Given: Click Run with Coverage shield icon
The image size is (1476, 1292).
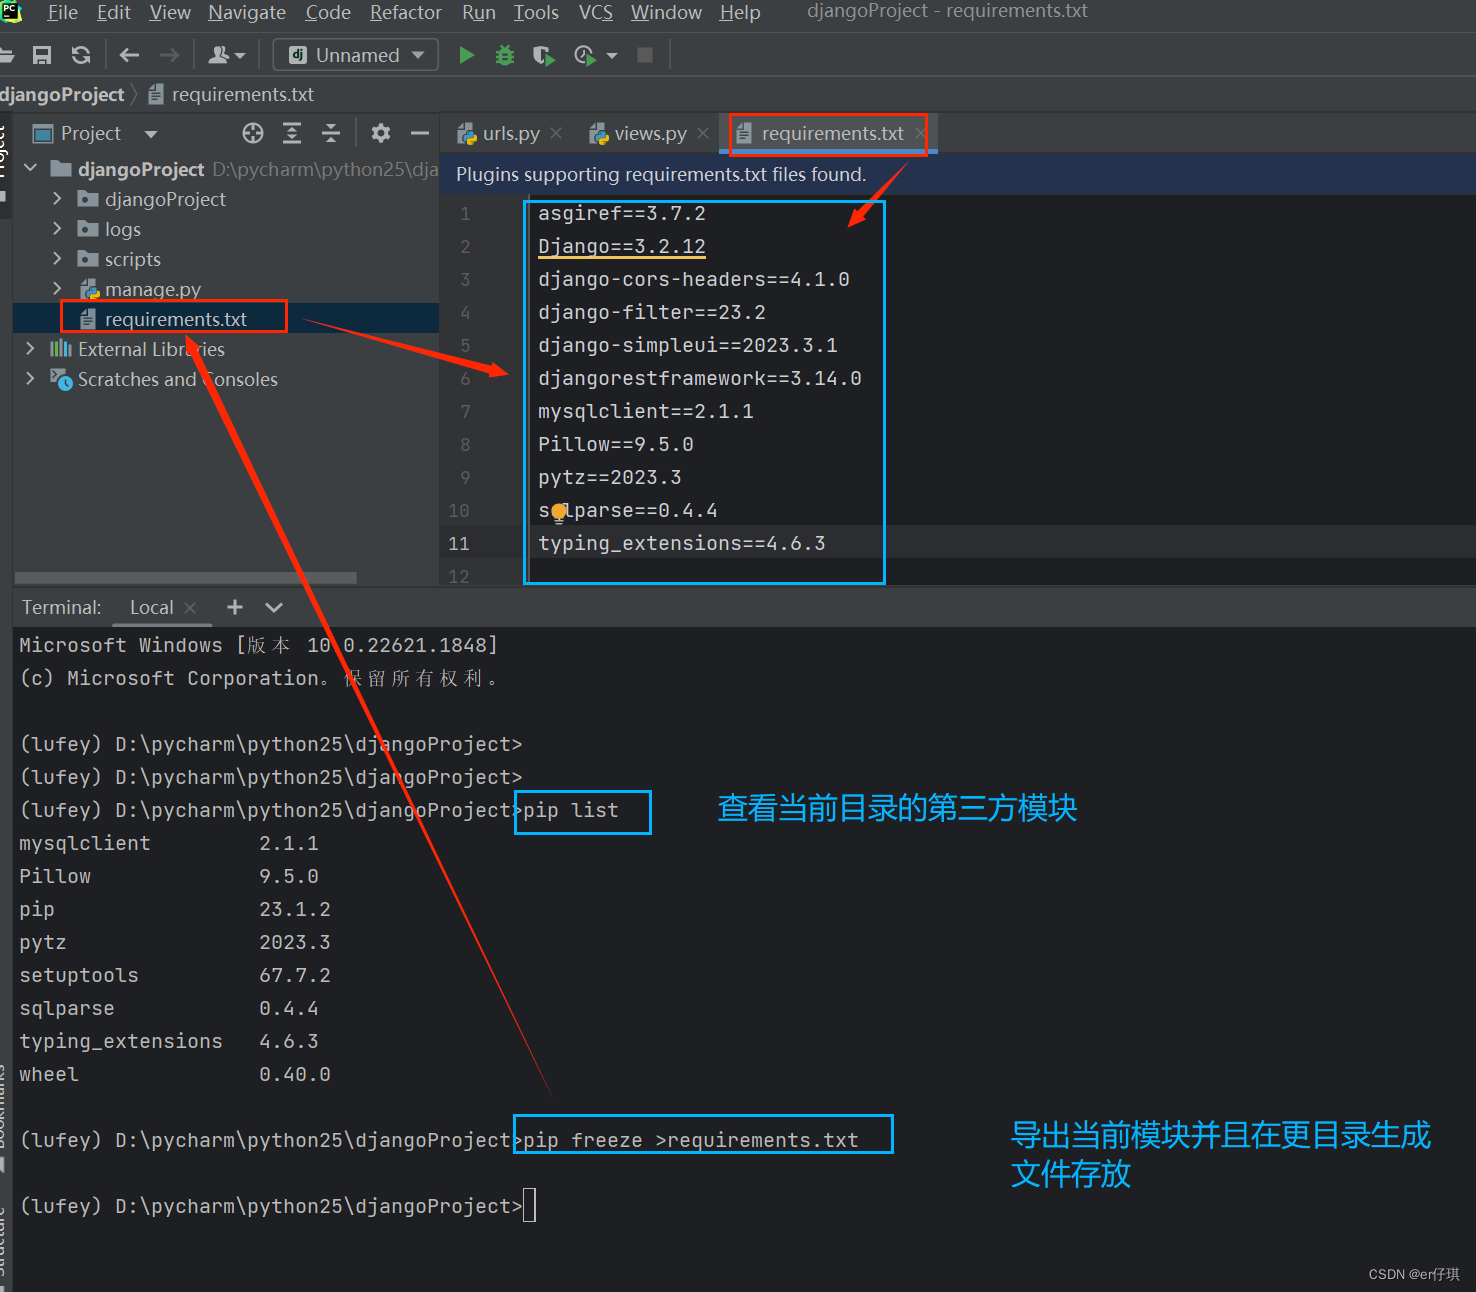Looking at the screenshot, I should [x=543, y=55].
